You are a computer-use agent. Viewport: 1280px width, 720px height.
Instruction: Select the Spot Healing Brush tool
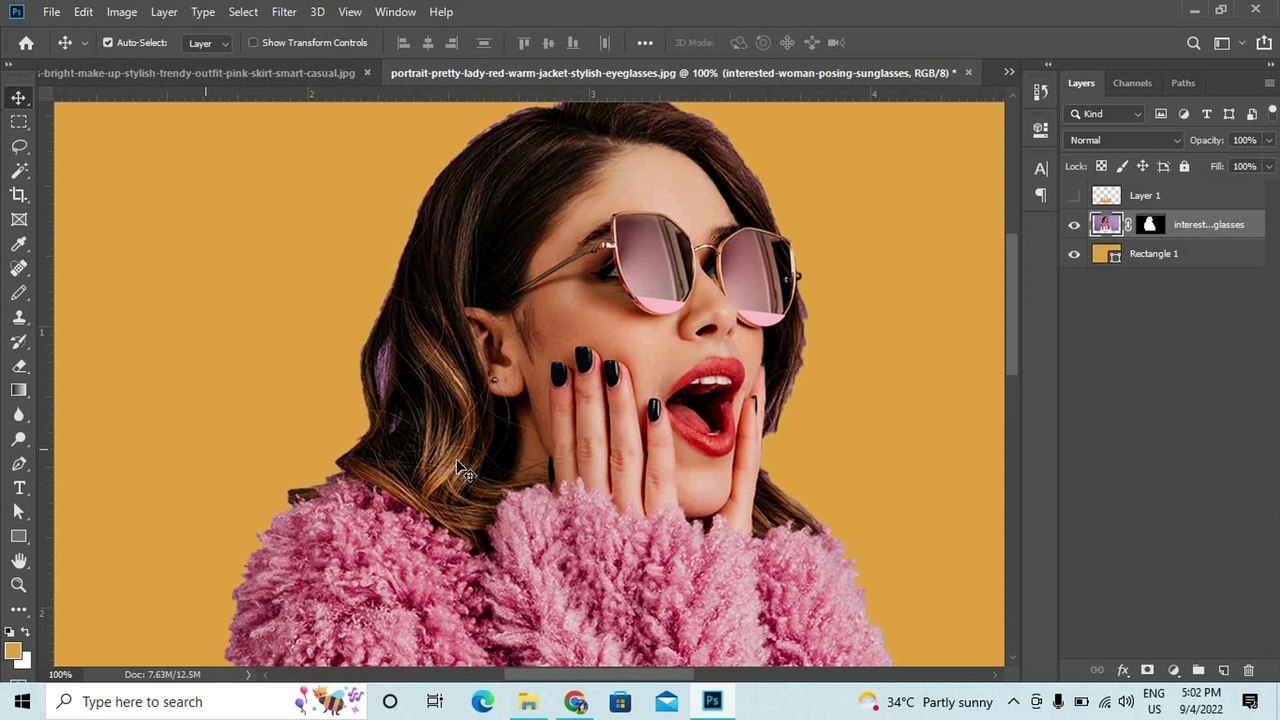[19, 268]
